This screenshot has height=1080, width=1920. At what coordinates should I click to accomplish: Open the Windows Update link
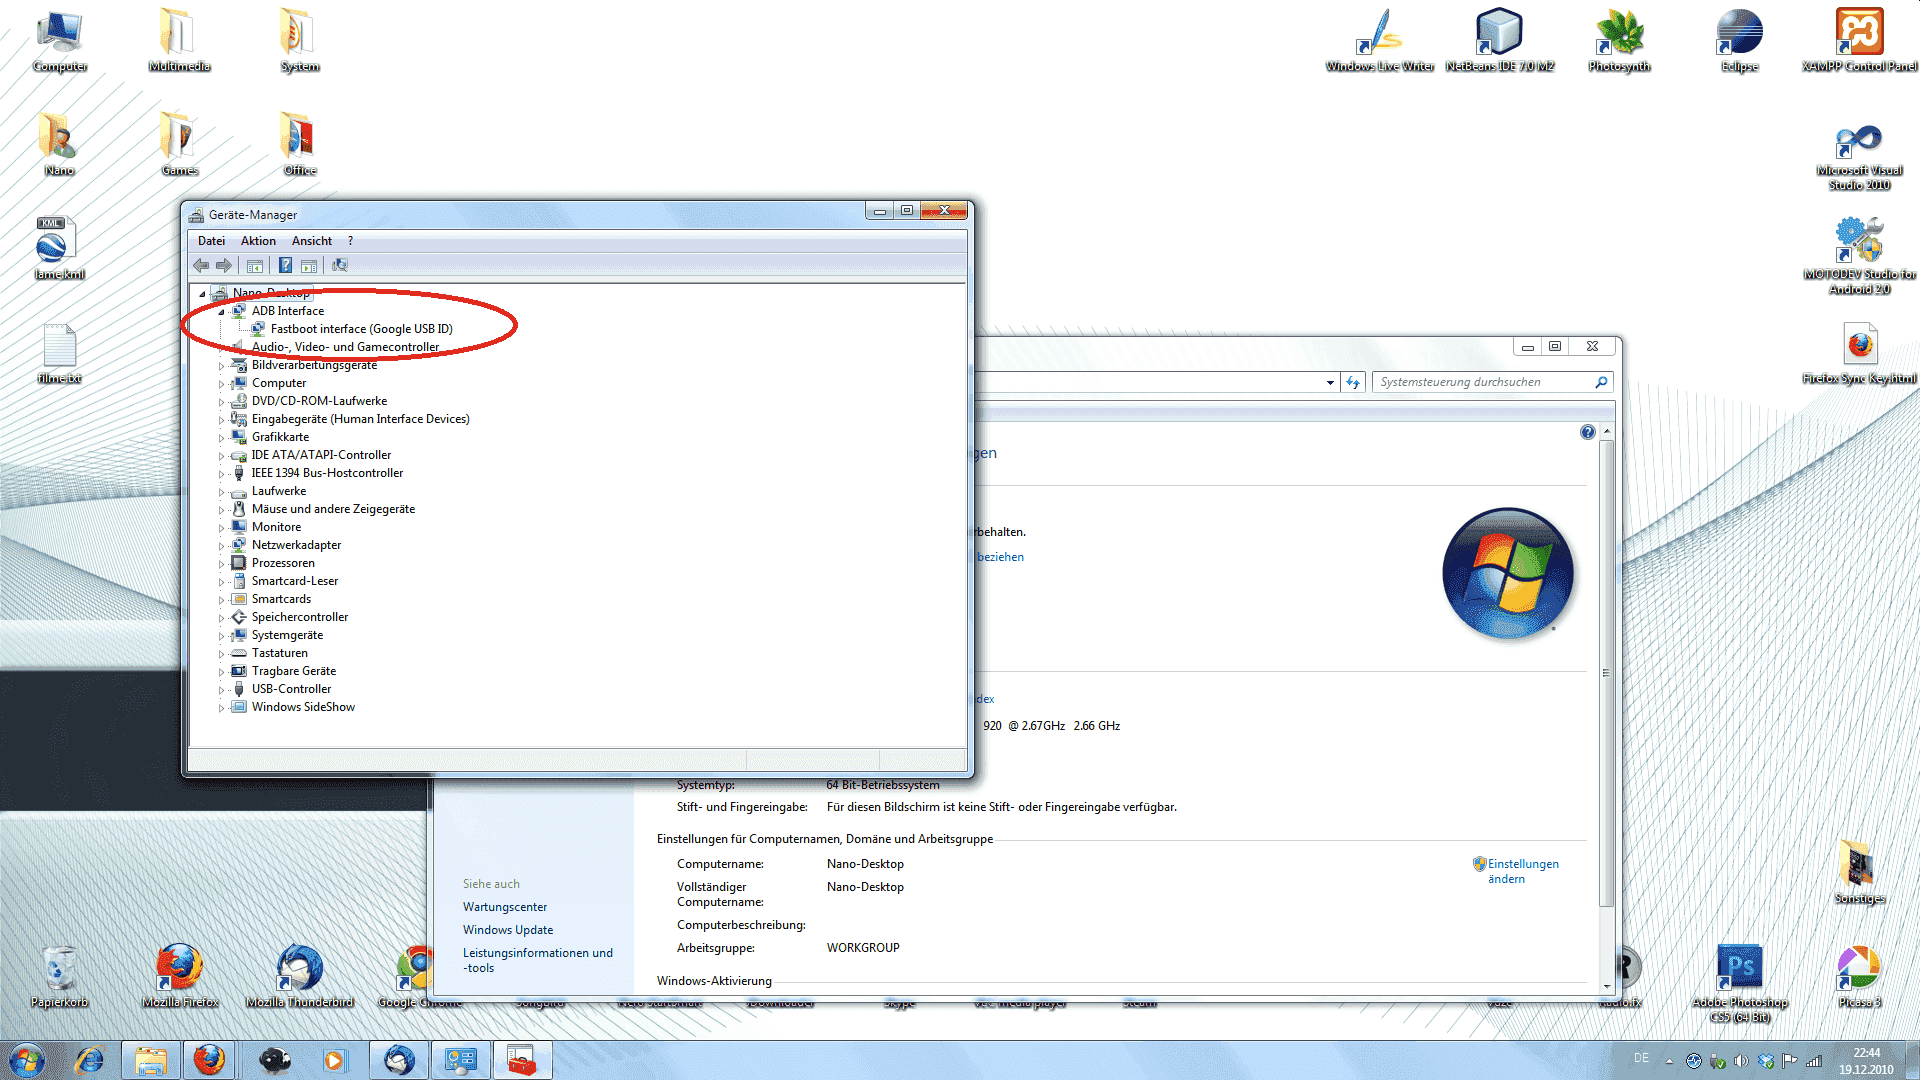tap(508, 930)
